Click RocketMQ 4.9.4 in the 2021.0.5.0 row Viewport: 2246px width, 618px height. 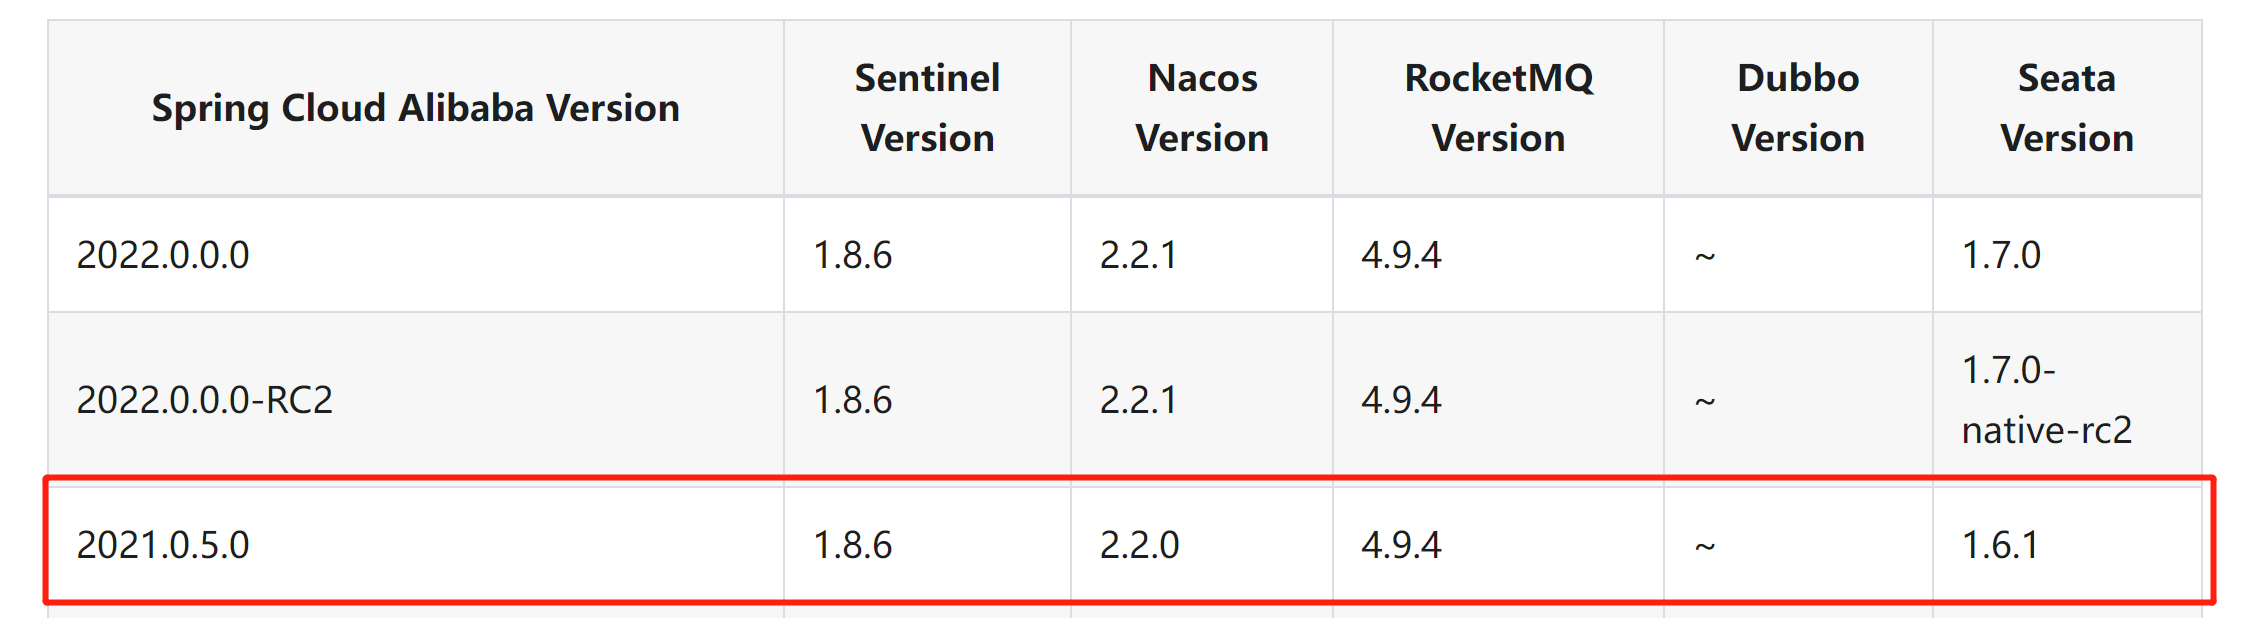(1401, 545)
